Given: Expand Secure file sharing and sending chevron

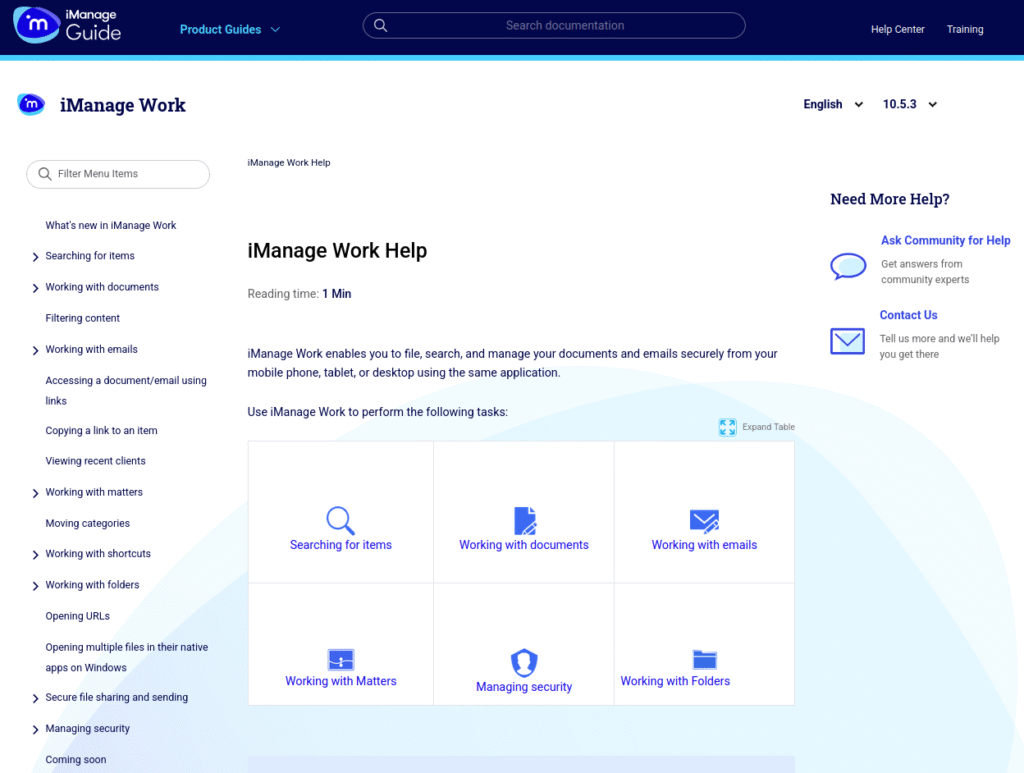Looking at the screenshot, I should [35, 699].
